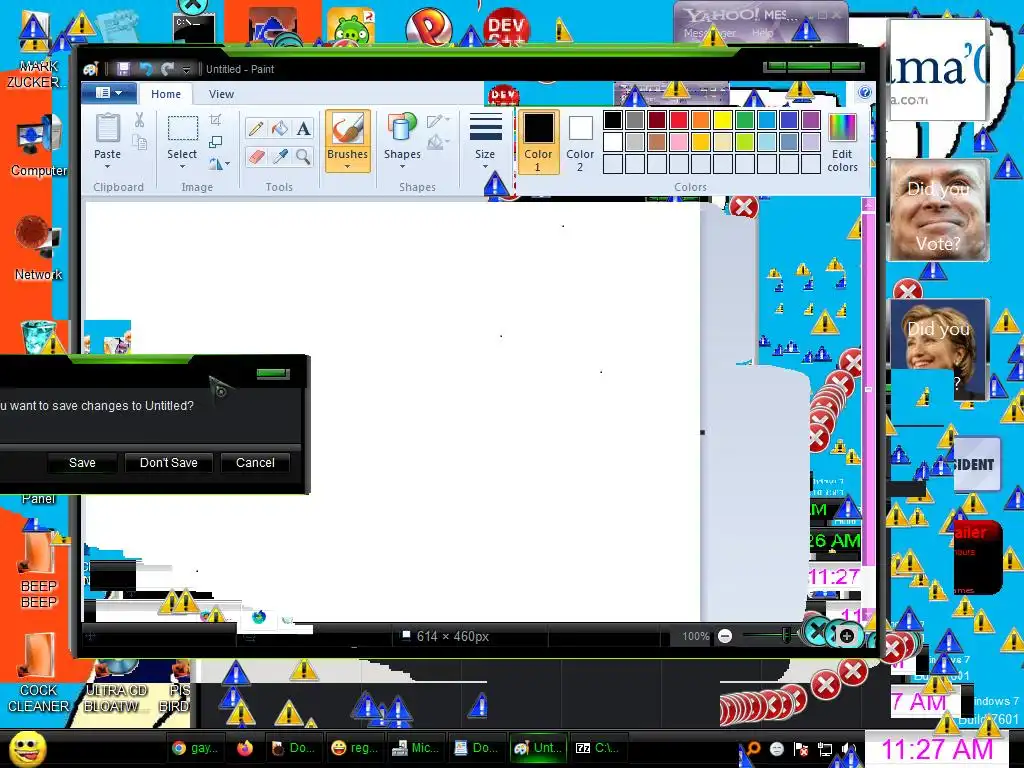The image size is (1024, 768).
Task: Click the Computer desktop icon
Action: 39,146
